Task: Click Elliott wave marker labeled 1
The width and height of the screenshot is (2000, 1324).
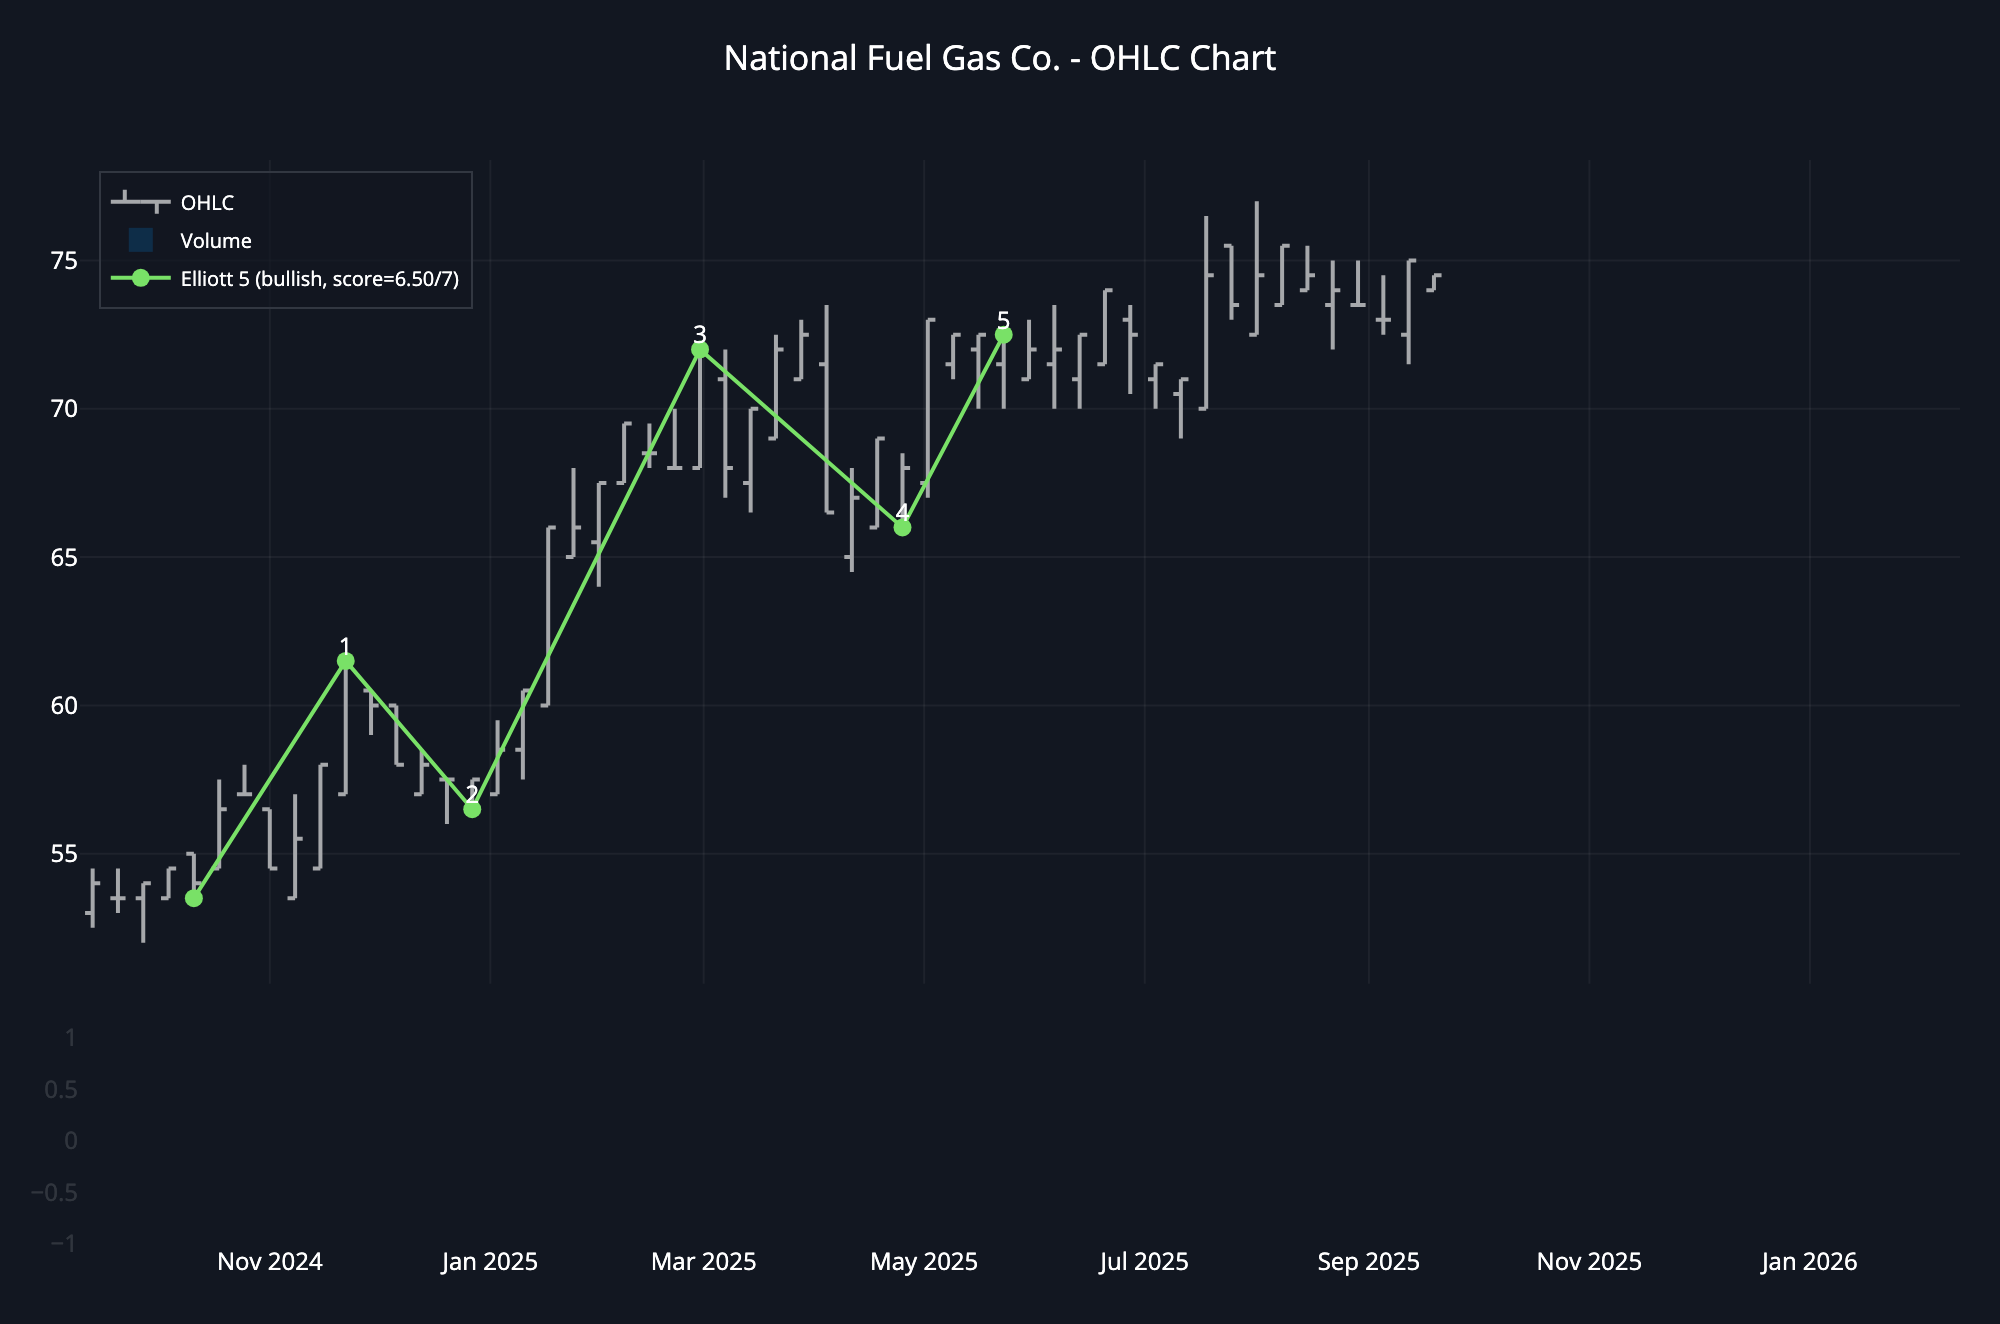Action: coord(346,661)
